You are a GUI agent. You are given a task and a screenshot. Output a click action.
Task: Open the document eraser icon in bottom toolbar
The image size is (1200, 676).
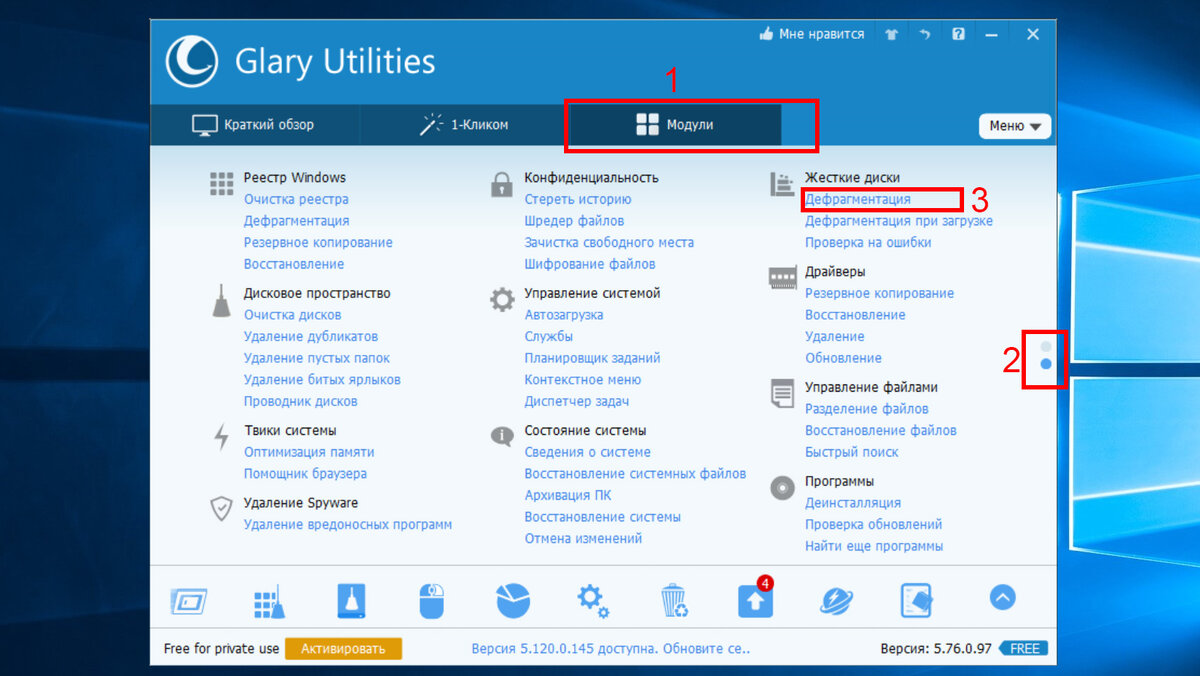point(917,600)
